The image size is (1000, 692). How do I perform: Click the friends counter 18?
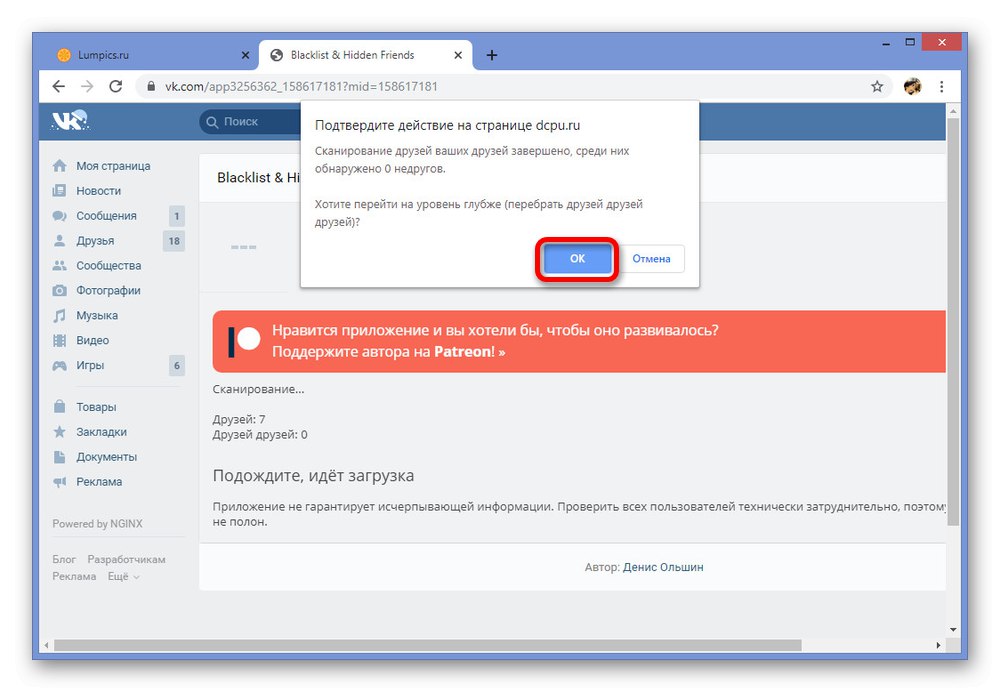click(x=174, y=240)
